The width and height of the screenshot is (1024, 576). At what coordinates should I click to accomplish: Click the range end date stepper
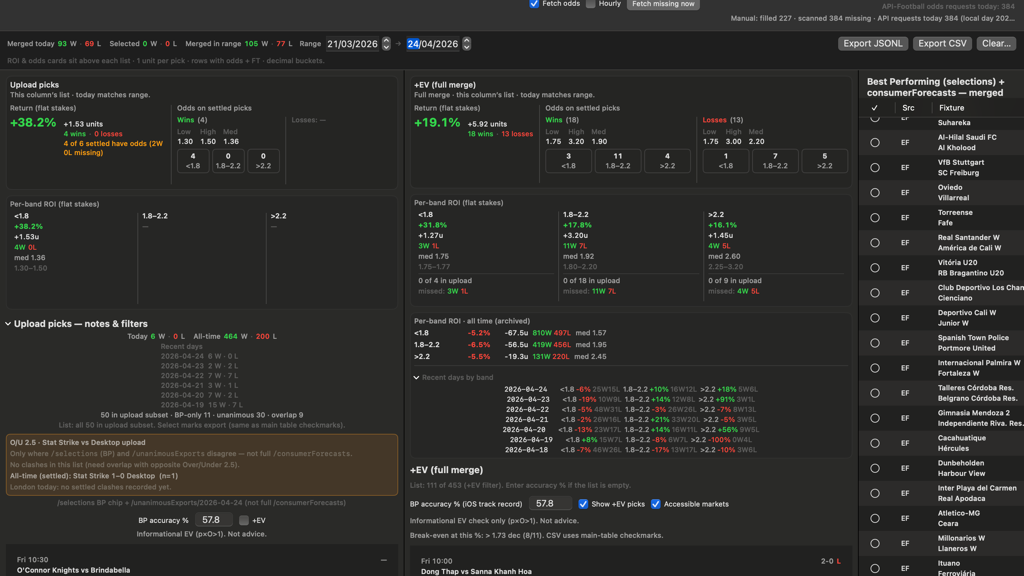click(x=466, y=44)
